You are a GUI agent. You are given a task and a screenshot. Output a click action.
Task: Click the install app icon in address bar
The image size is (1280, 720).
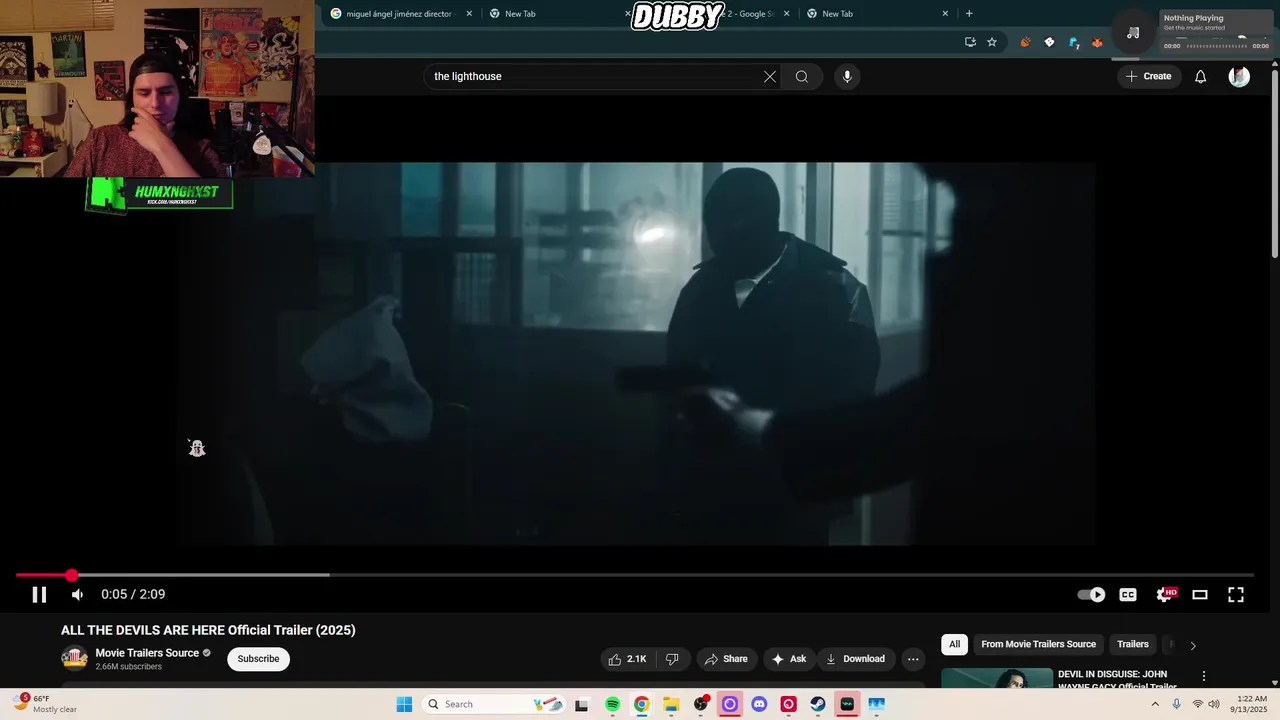point(970,42)
